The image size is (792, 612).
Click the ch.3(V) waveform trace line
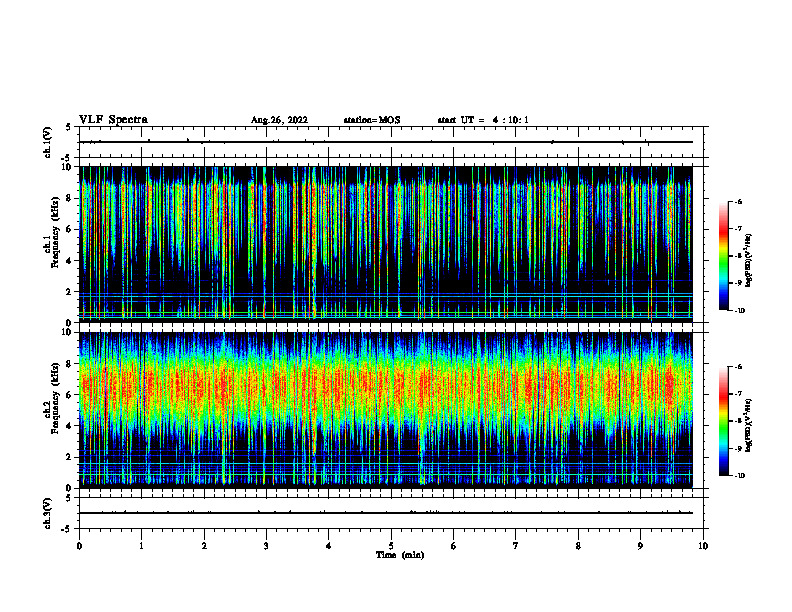tap(386, 513)
